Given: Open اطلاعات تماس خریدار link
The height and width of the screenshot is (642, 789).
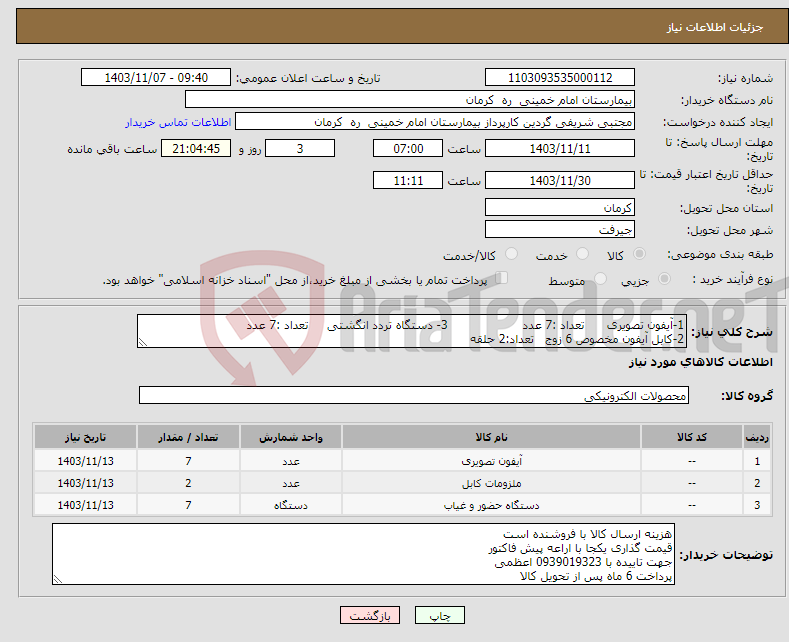Looking at the screenshot, I should tap(178, 122).
